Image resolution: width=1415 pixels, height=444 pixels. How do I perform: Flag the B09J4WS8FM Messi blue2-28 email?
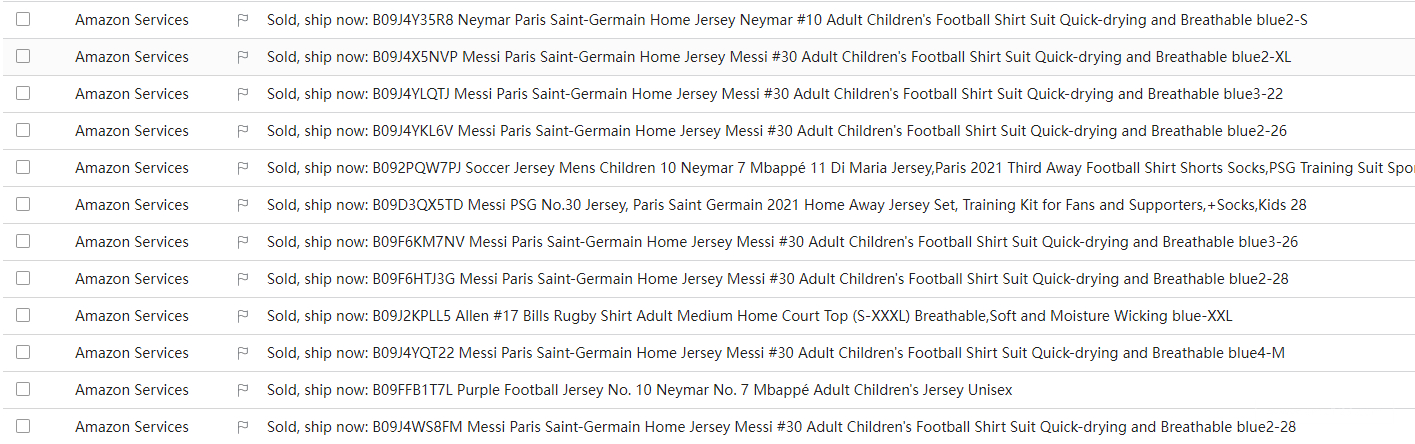[242, 427]
